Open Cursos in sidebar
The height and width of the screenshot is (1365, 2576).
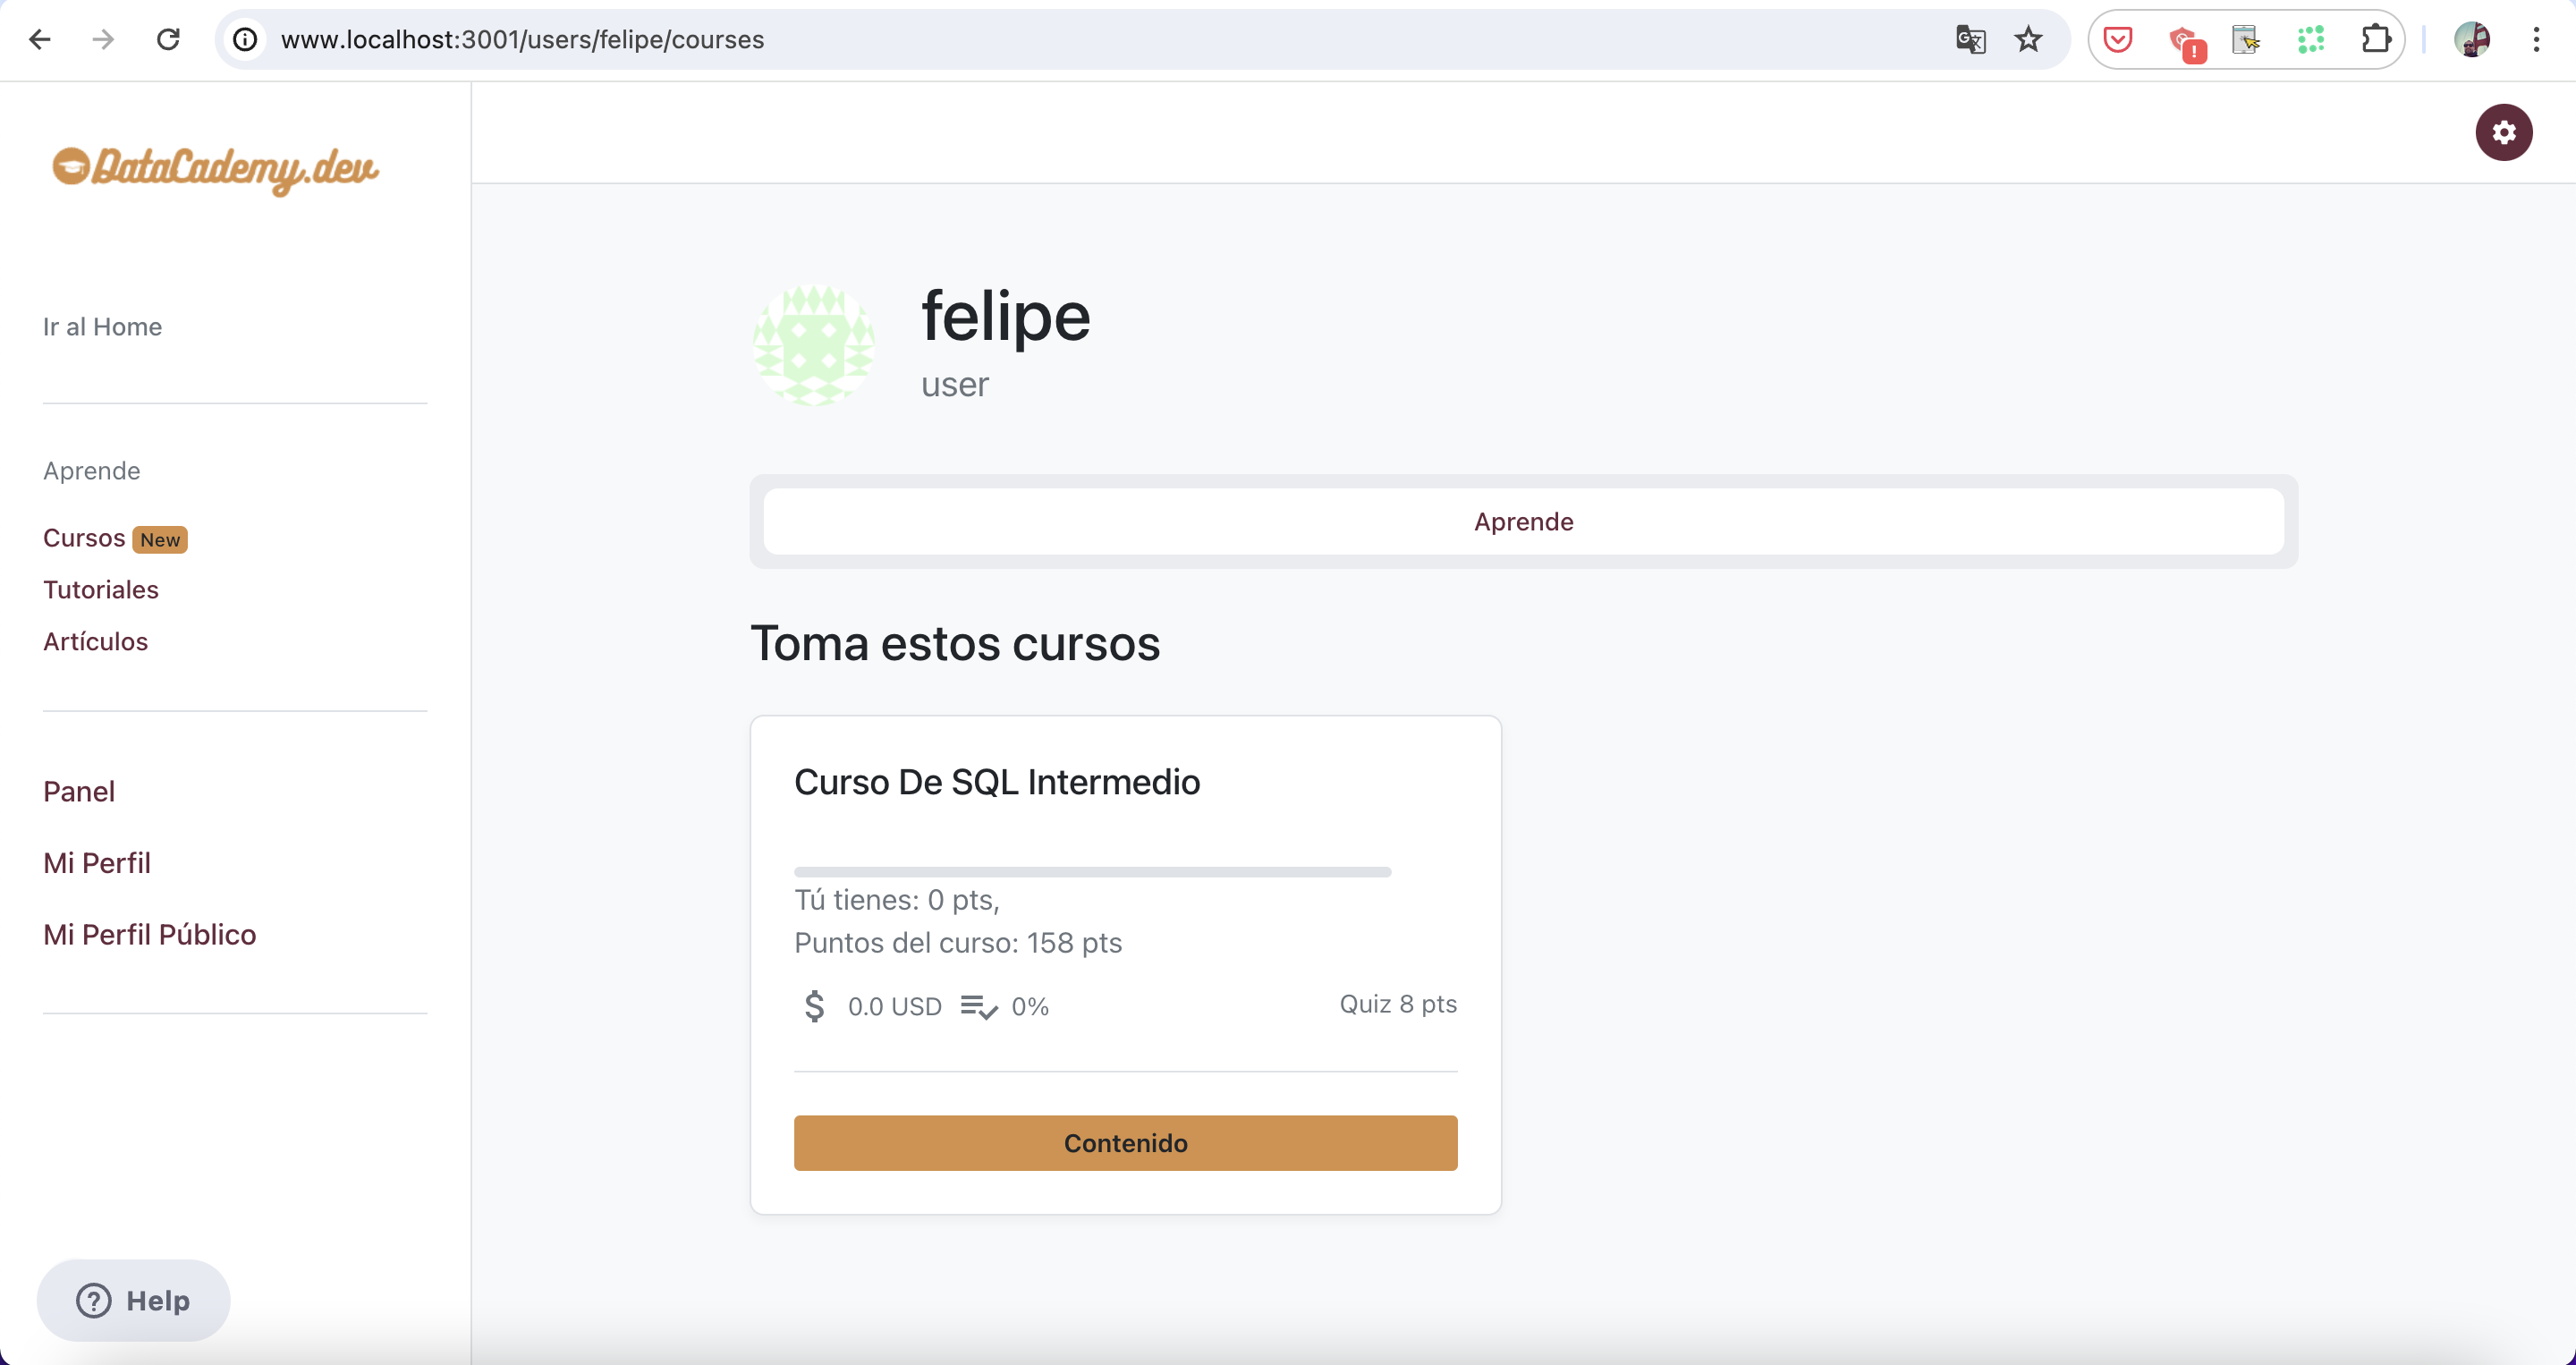click(84, 537)
